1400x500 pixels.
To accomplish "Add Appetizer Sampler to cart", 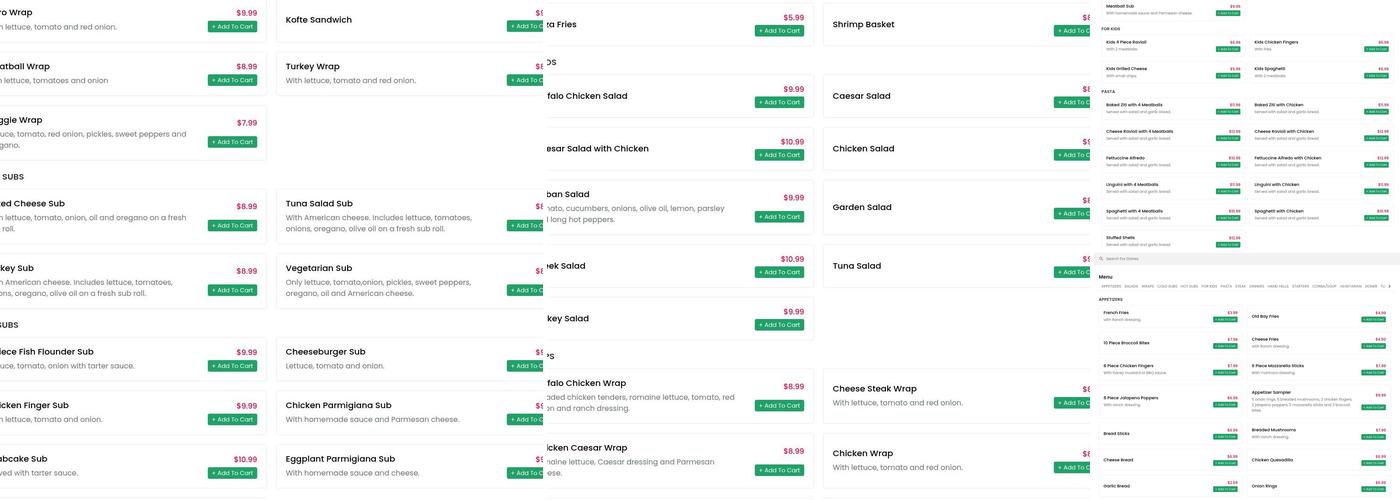I will pyautogui.click(x=1374, y=408).
